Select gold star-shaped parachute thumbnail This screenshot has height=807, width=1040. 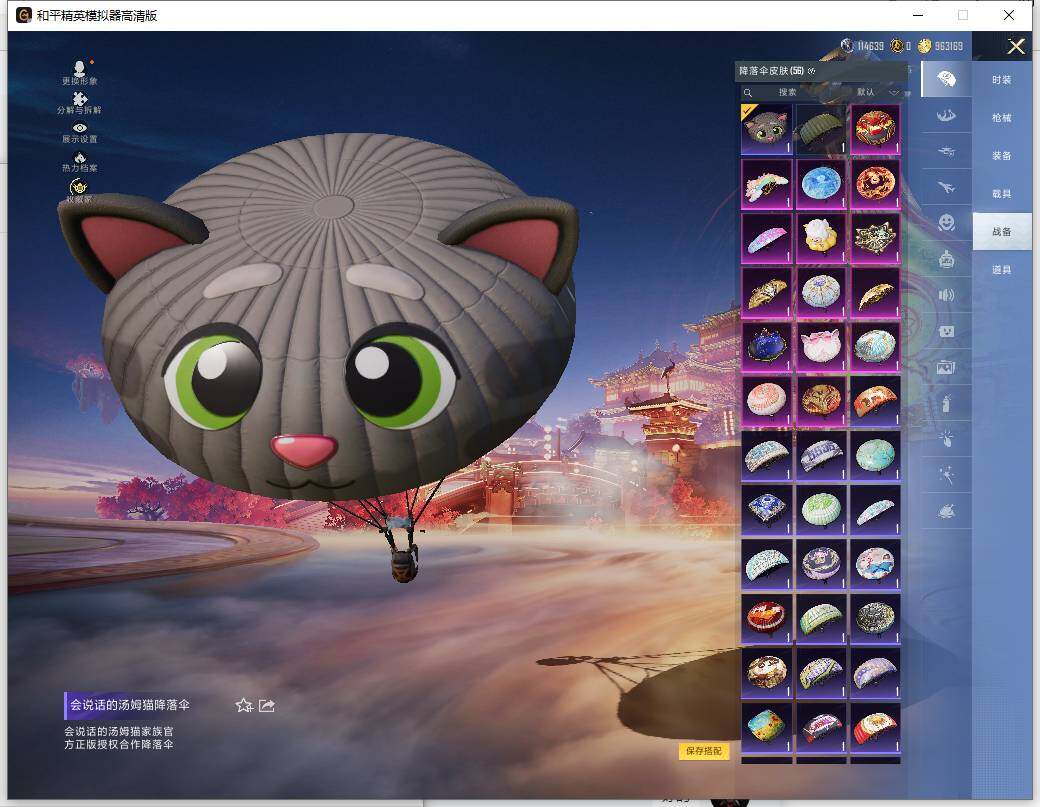[x=876, y=237]
